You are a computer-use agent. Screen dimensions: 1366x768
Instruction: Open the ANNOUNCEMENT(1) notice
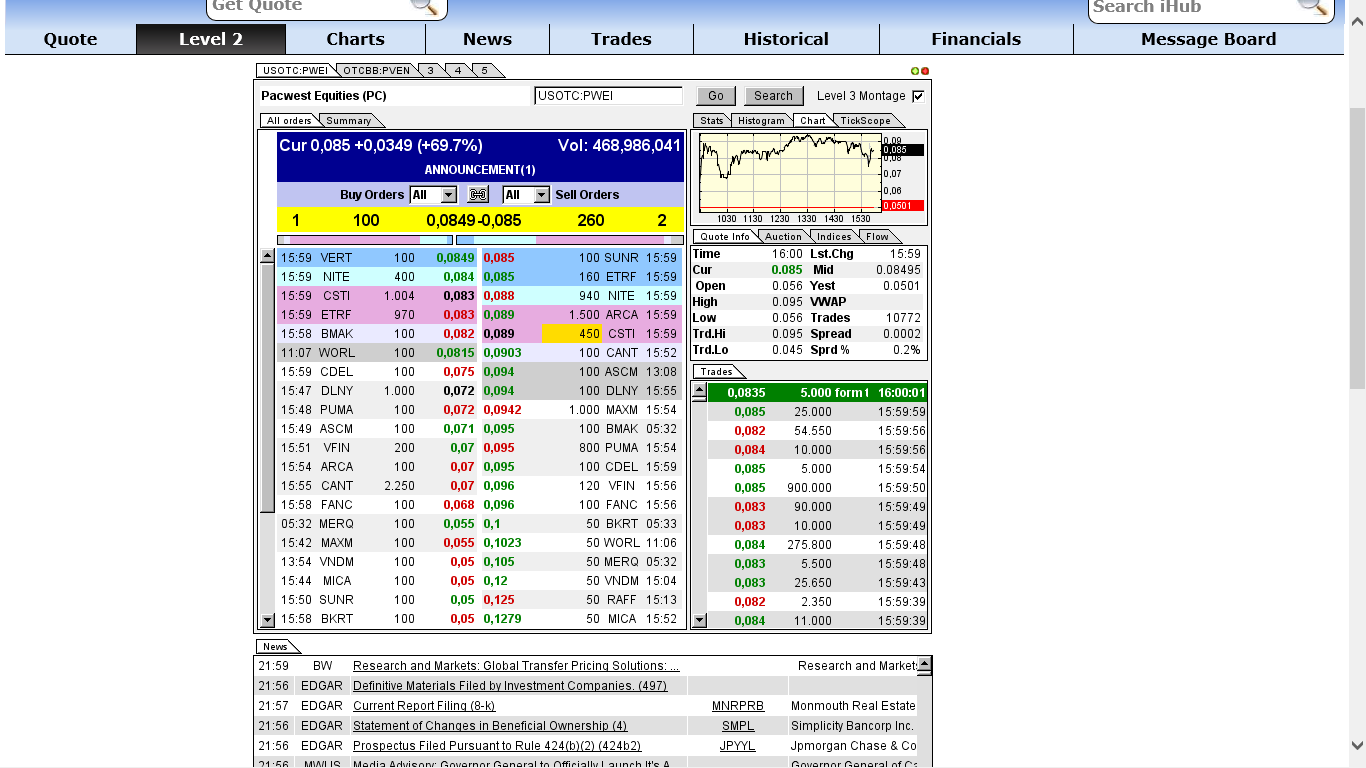[480, 170]
